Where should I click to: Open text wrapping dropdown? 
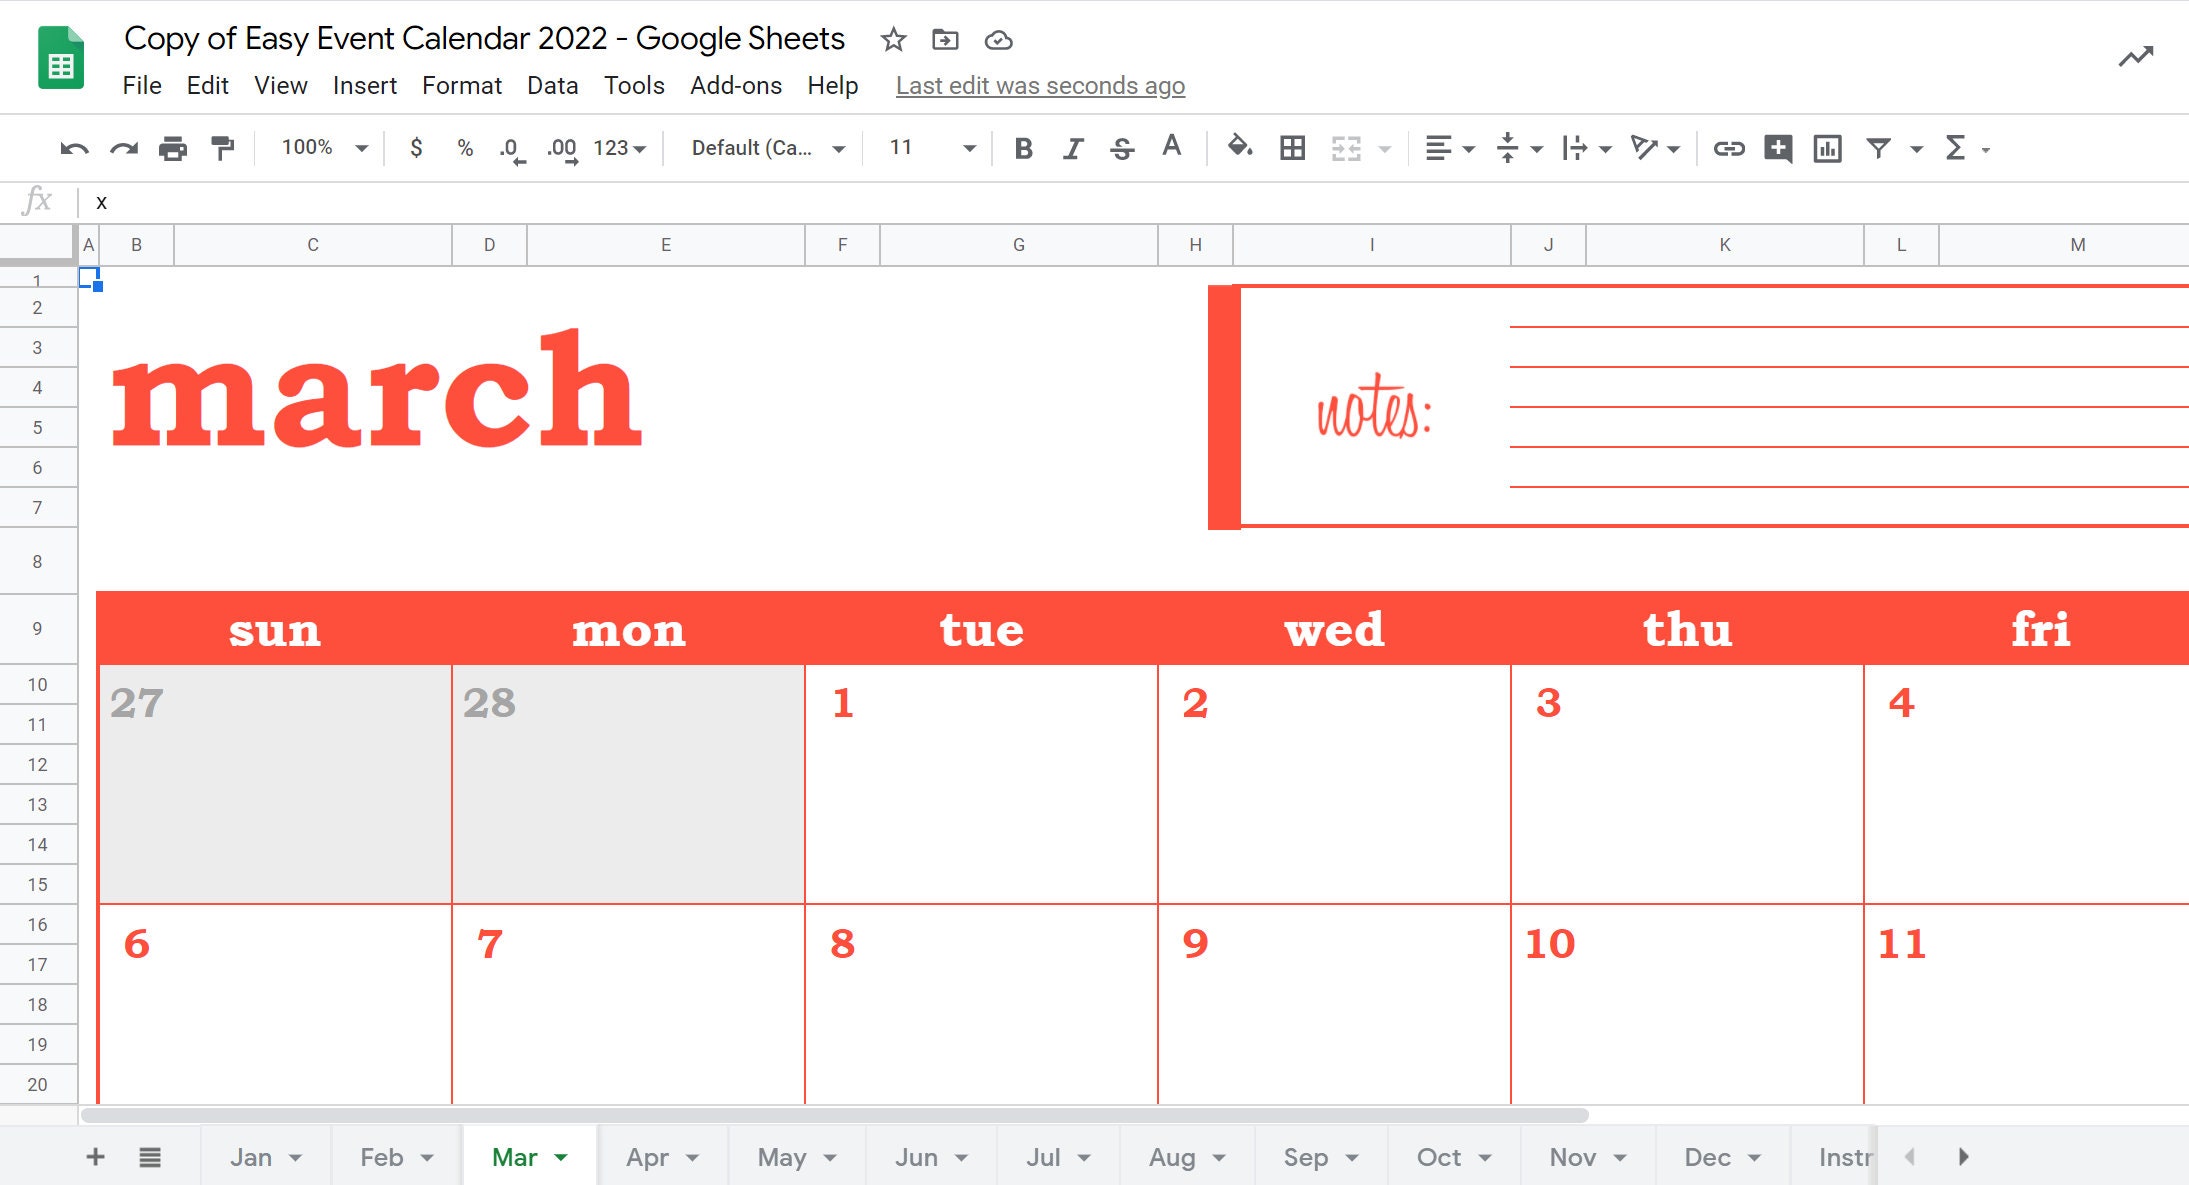point(1586,149)
